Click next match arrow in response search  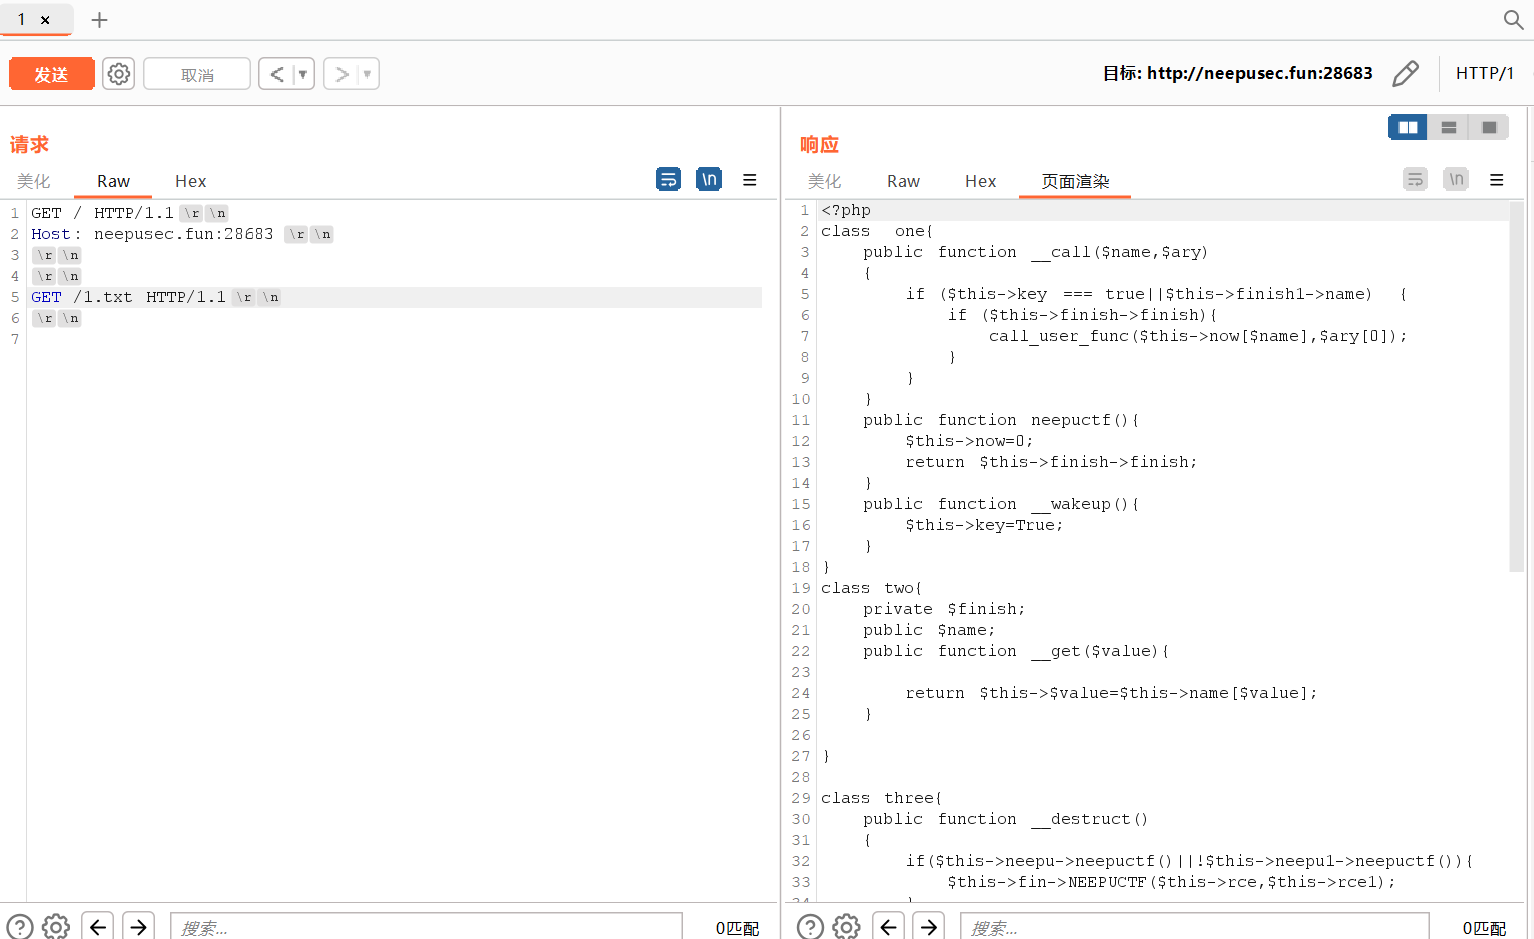(x=930, y=927)
